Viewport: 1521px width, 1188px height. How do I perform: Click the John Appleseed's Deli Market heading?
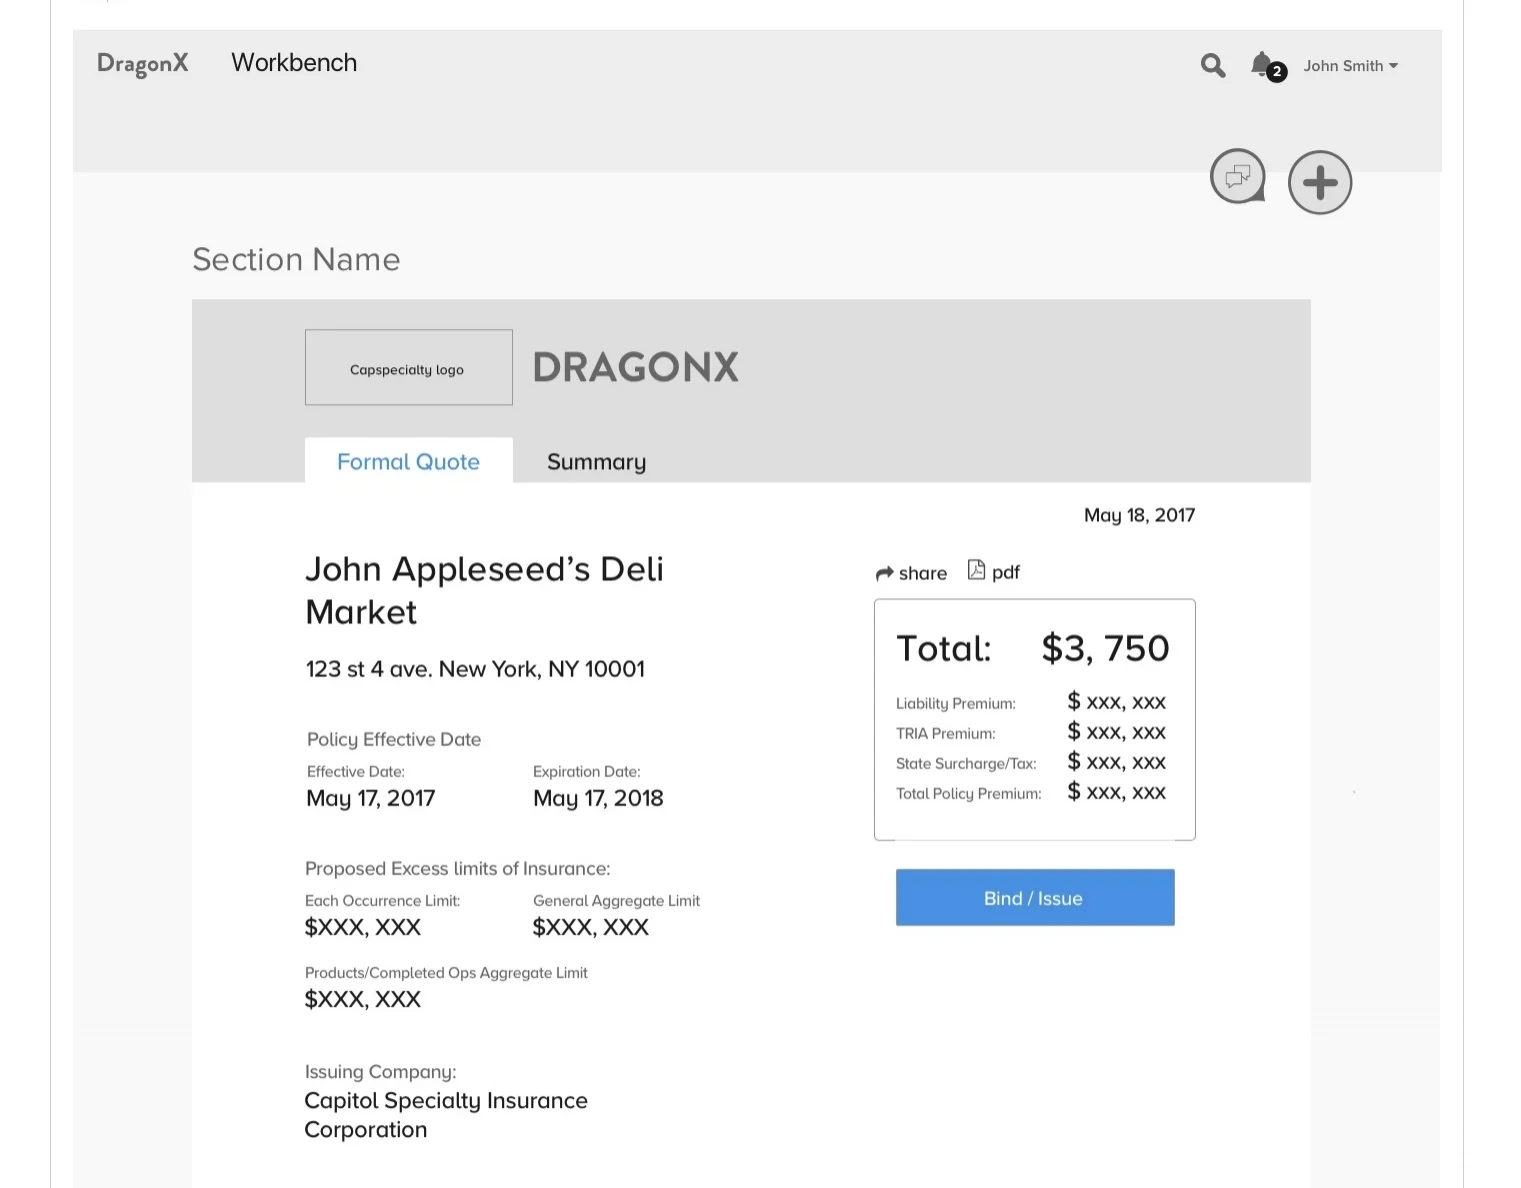(484, 590)
